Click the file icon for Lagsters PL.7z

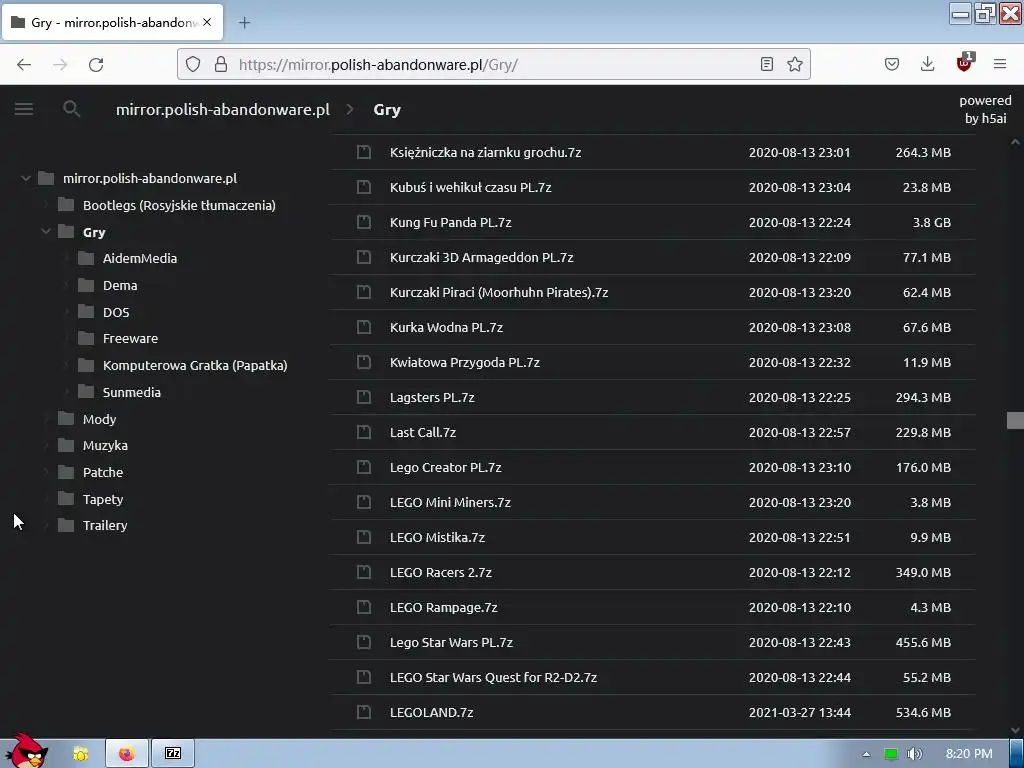click(364, 397)
